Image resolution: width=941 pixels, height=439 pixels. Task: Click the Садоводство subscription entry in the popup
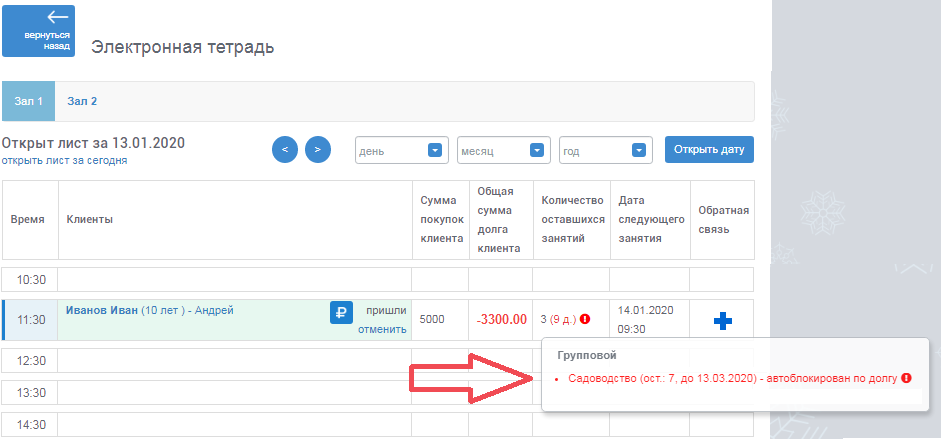pos(732,378)
